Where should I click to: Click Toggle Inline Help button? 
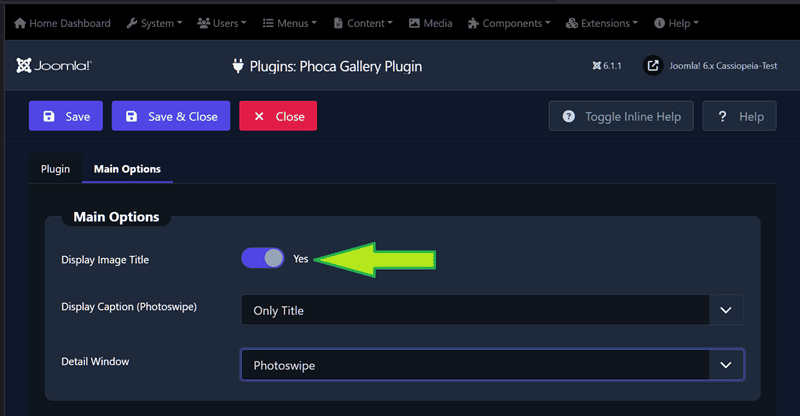coord(621,116)
